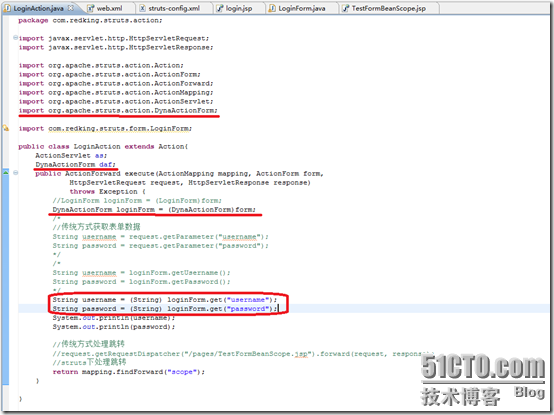Click the DynaActionForm loginForm cast assignment line

154,210
